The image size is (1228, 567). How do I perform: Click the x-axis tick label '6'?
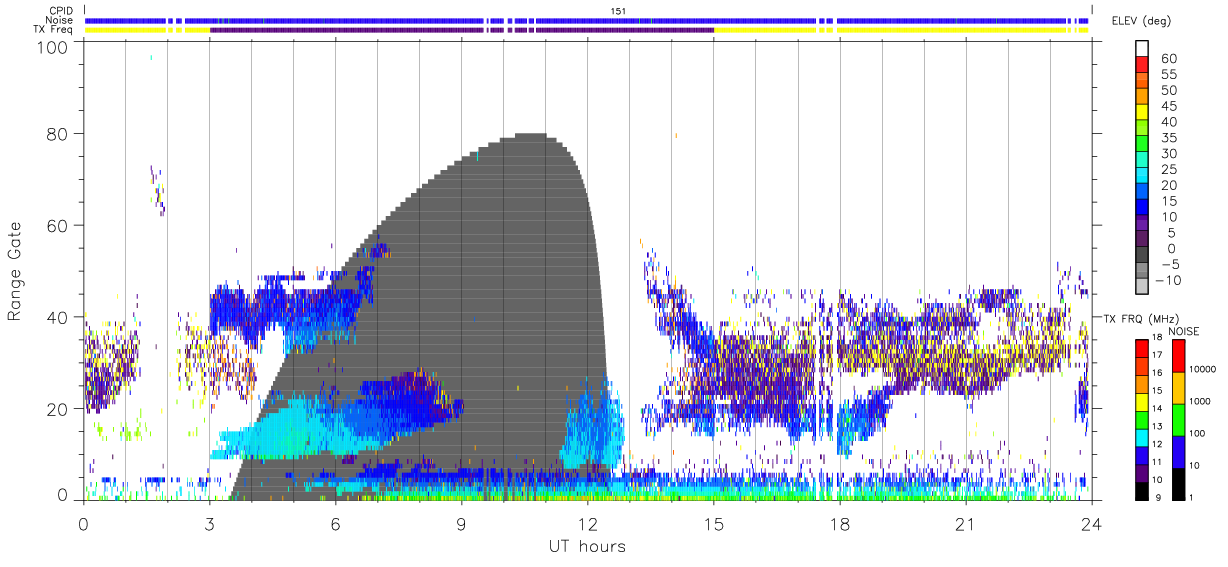[335, 525]
